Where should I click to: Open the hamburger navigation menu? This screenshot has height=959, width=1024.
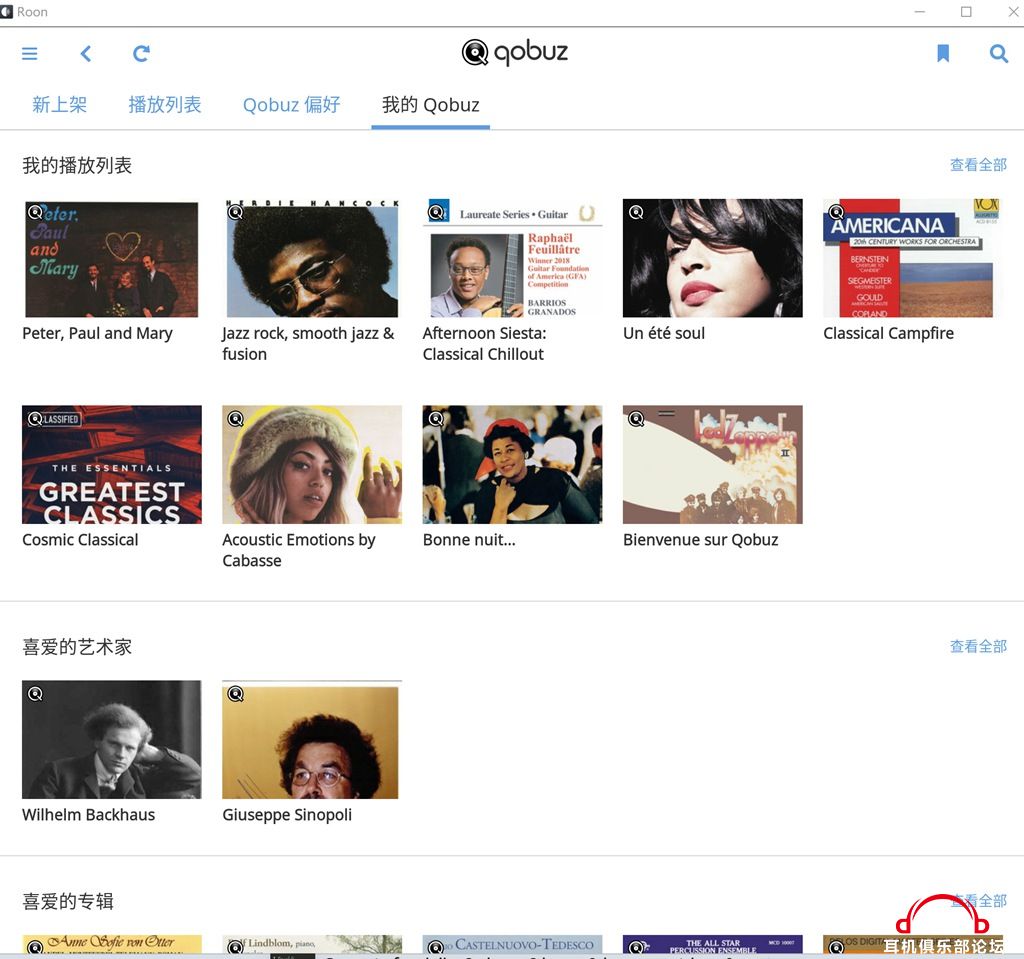(x=29, y=54)
